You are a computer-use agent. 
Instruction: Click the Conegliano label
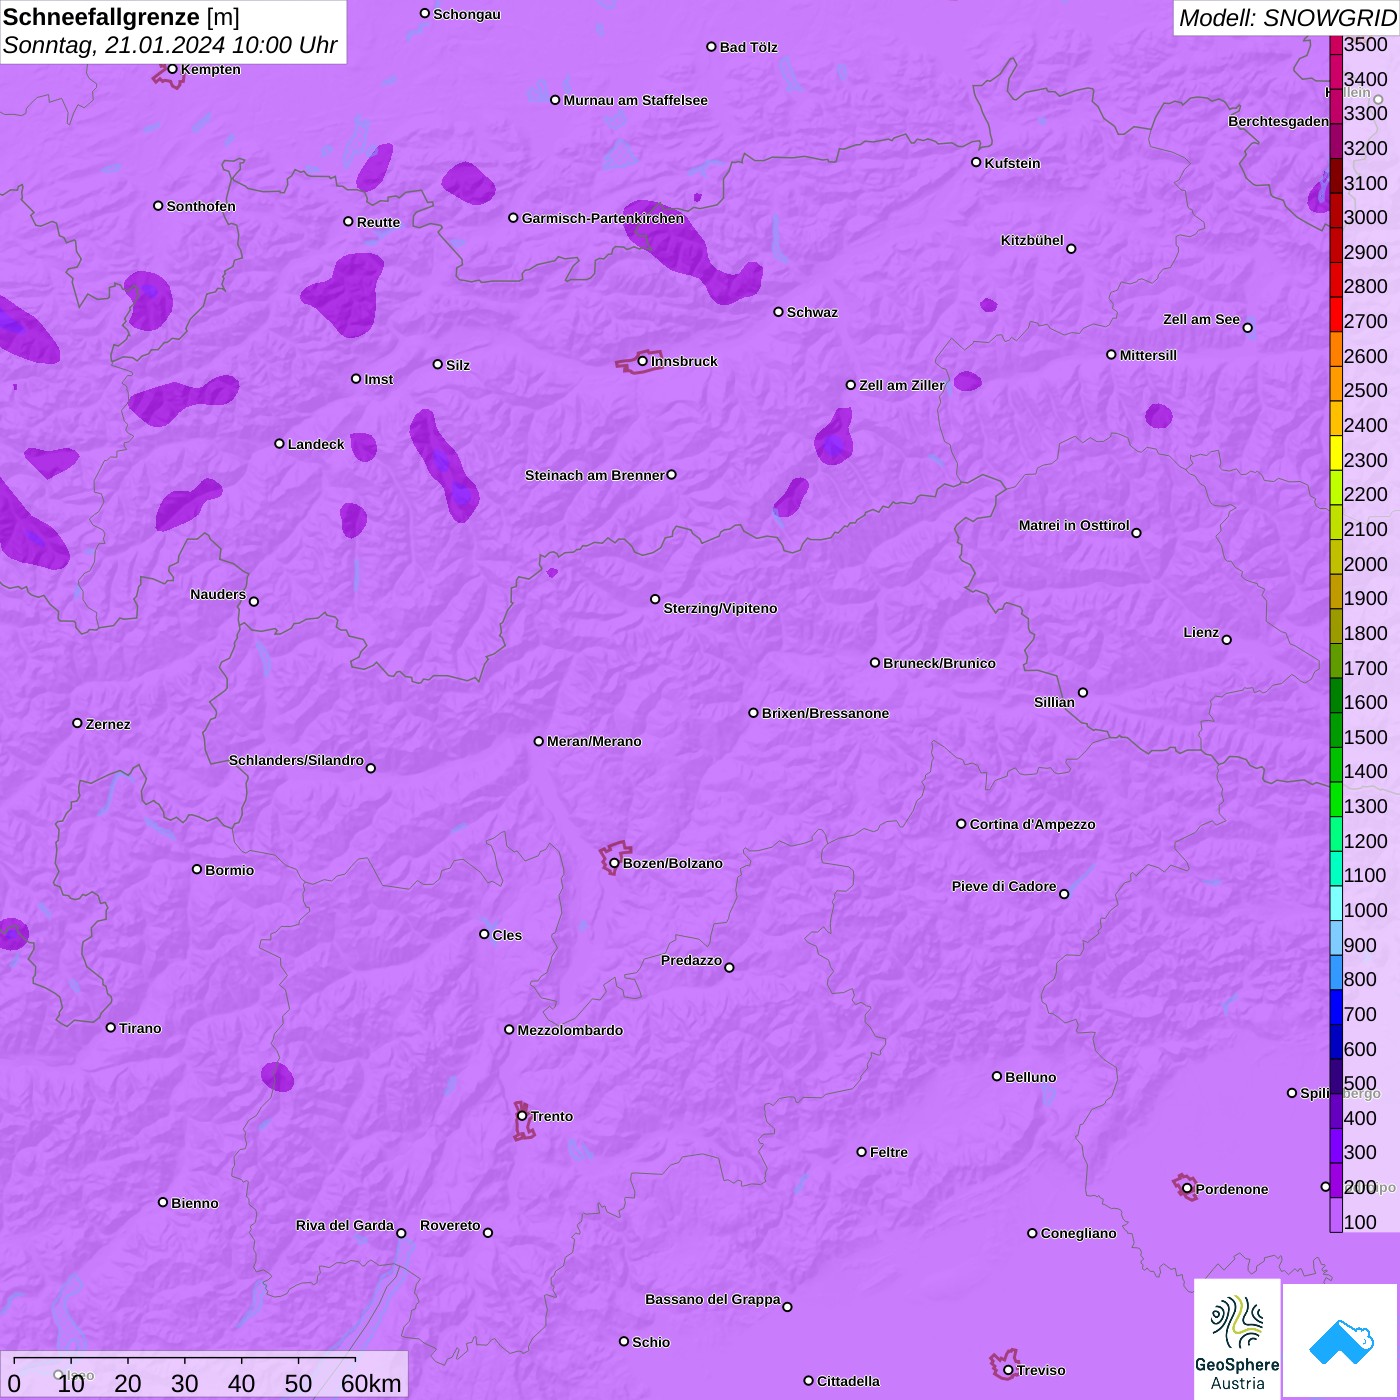[x=1078, y=1233]
